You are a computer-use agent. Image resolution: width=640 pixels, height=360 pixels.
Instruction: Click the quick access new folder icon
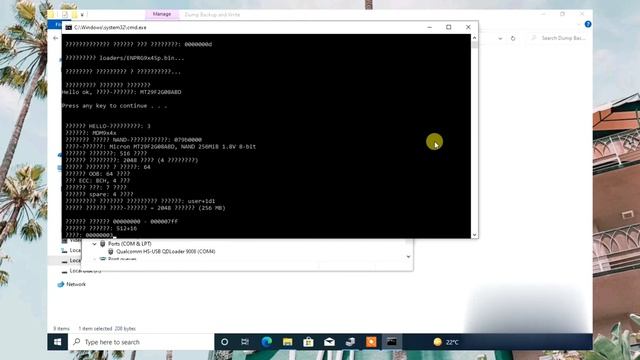pyautogui.click(x=74, y=14)
